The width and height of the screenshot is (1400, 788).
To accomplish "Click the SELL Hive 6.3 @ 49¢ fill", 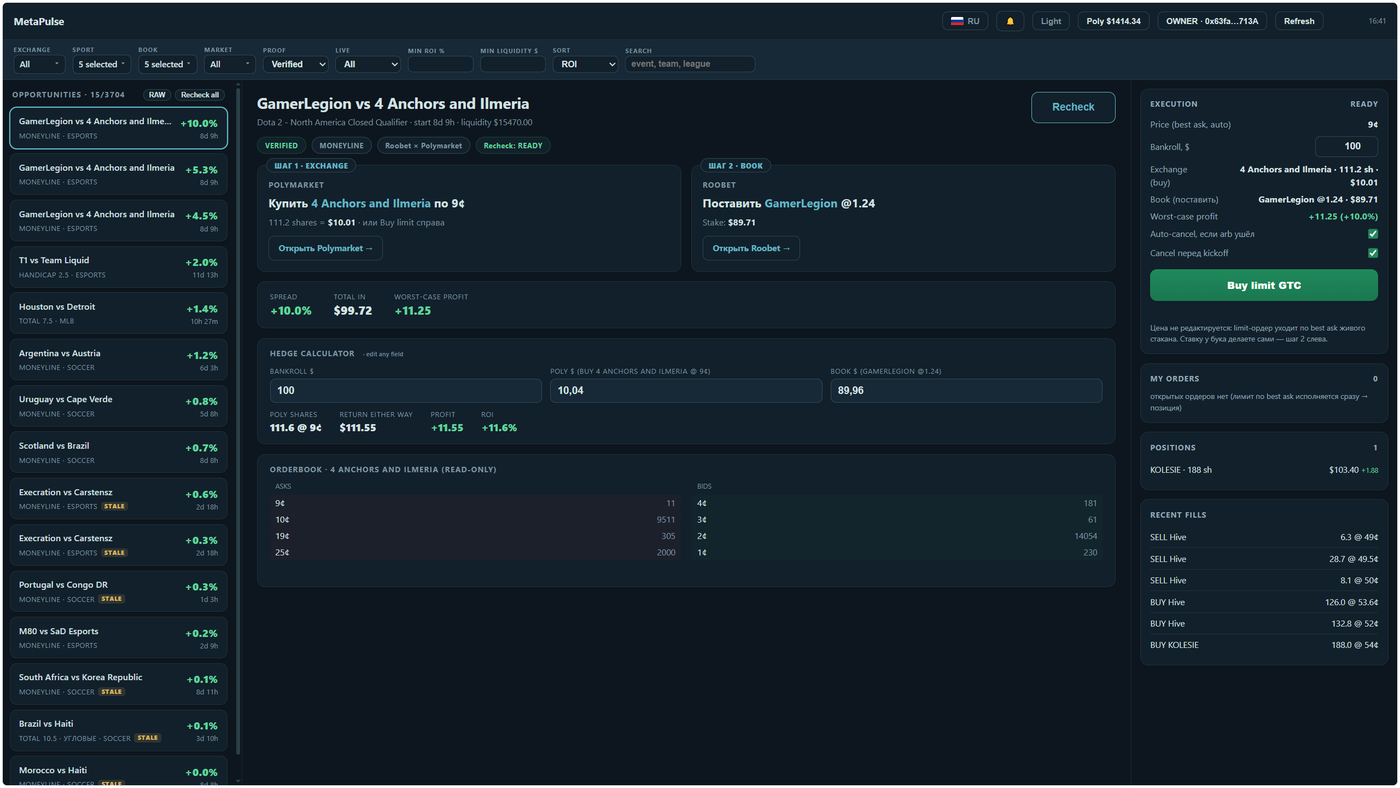I will [x=1264, y=537].
